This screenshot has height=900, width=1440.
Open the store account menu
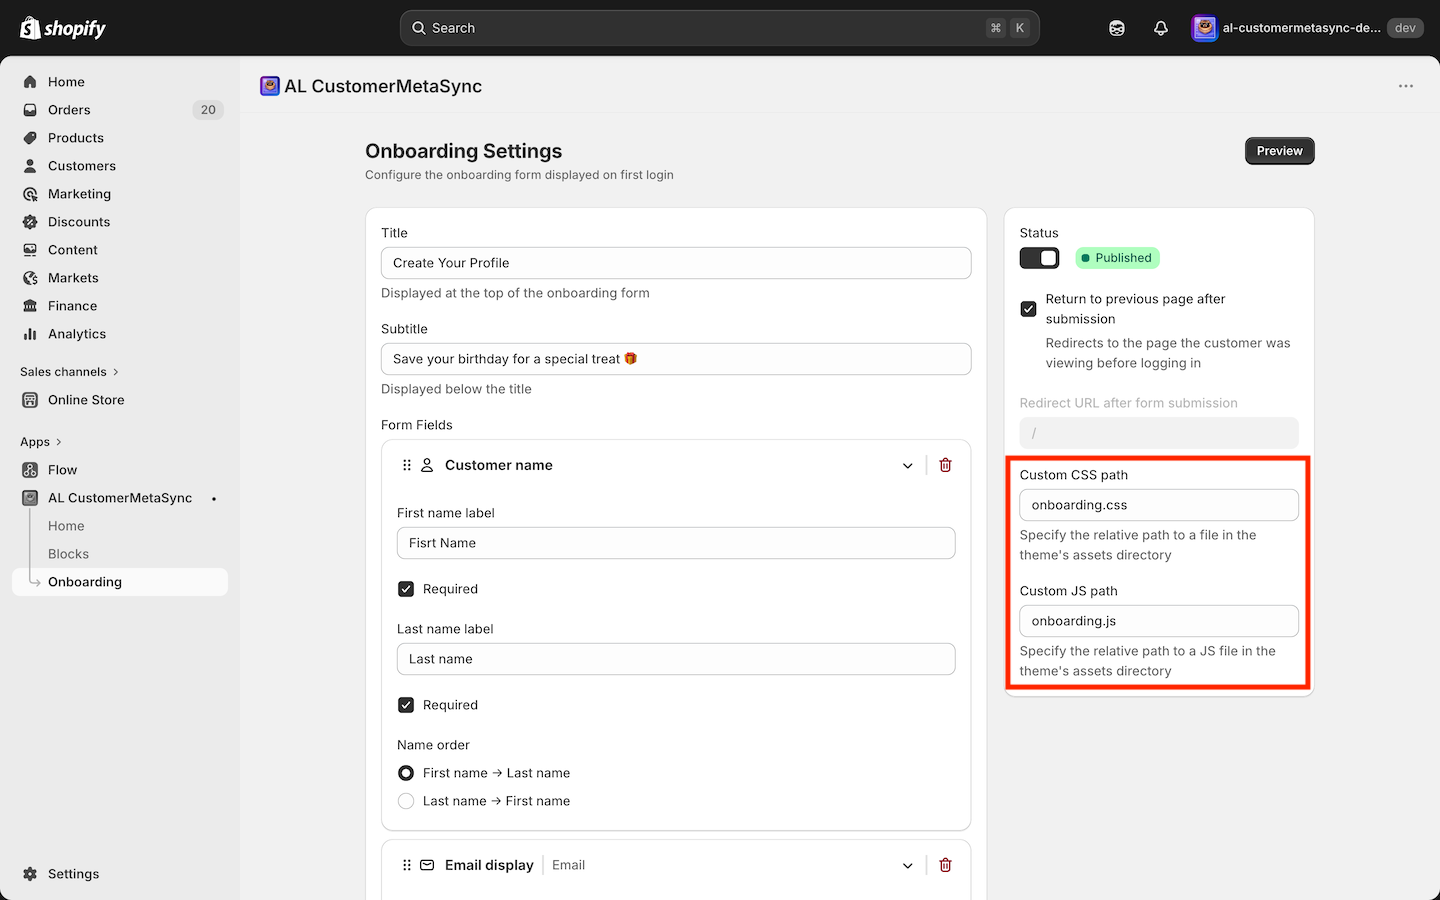tap(1307, 28)
